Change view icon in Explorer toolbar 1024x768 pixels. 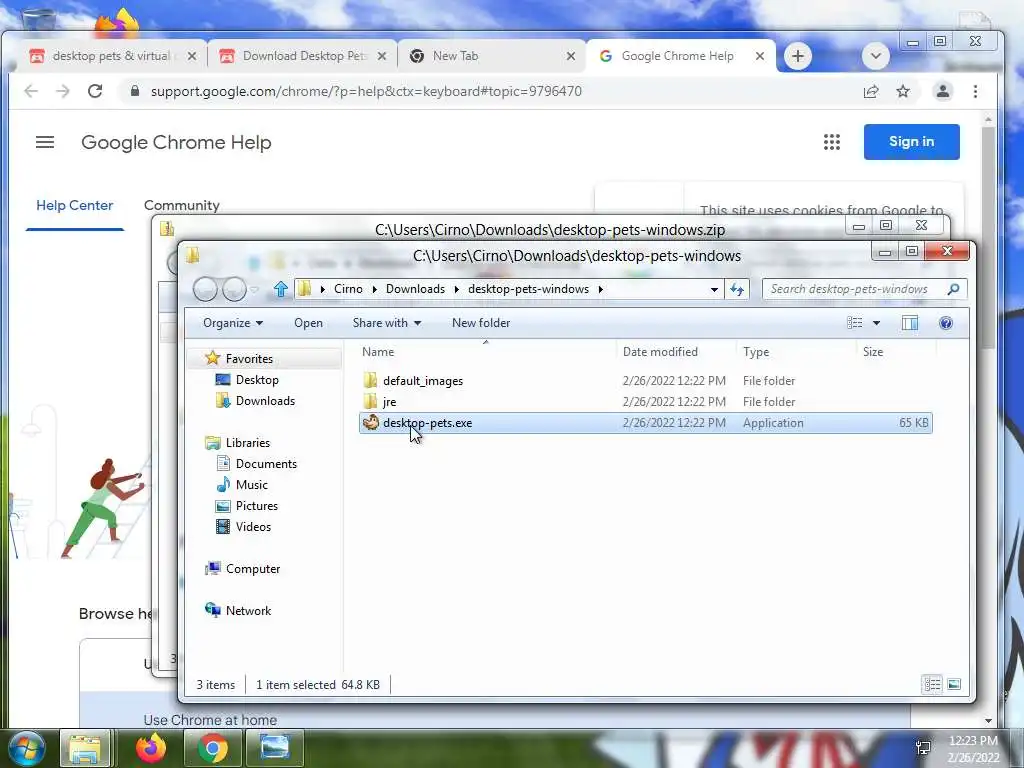854,323
